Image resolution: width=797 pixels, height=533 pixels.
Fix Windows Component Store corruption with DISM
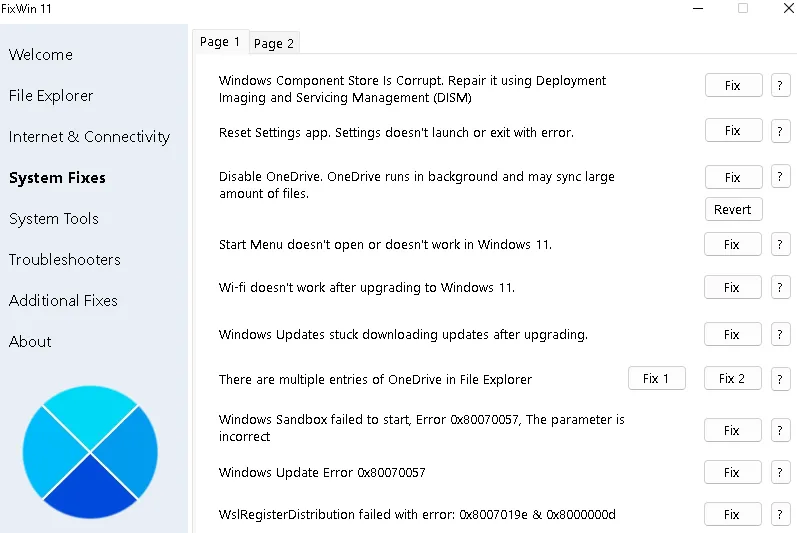[x=733, y=85]
